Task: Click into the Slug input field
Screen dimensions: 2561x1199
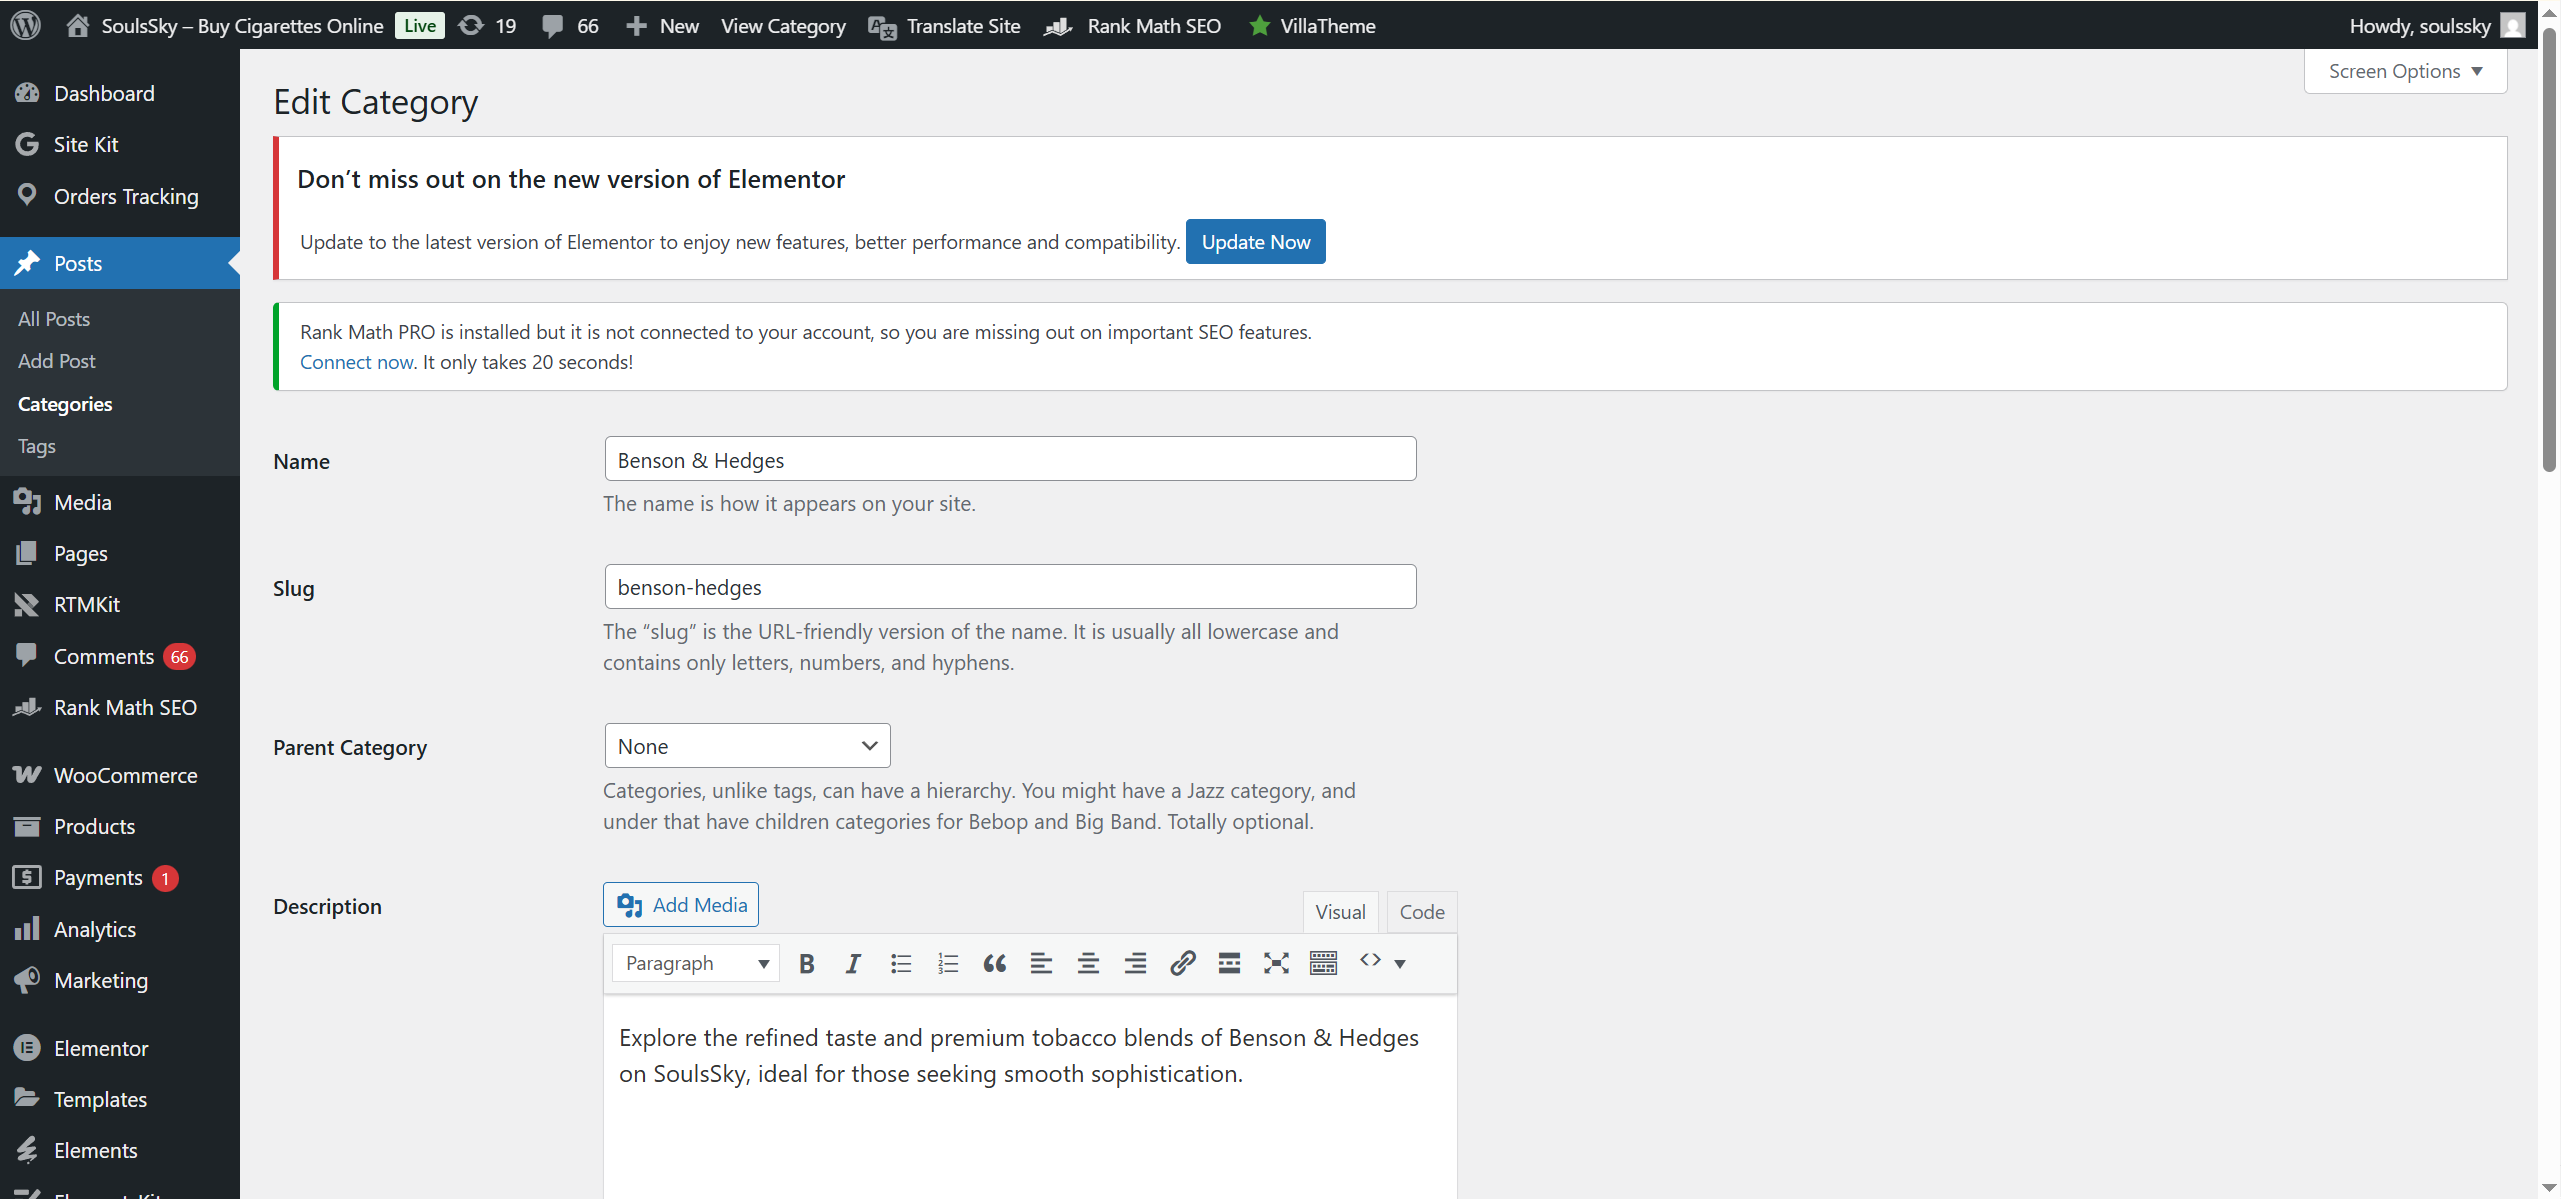Action: (1010, 587)
